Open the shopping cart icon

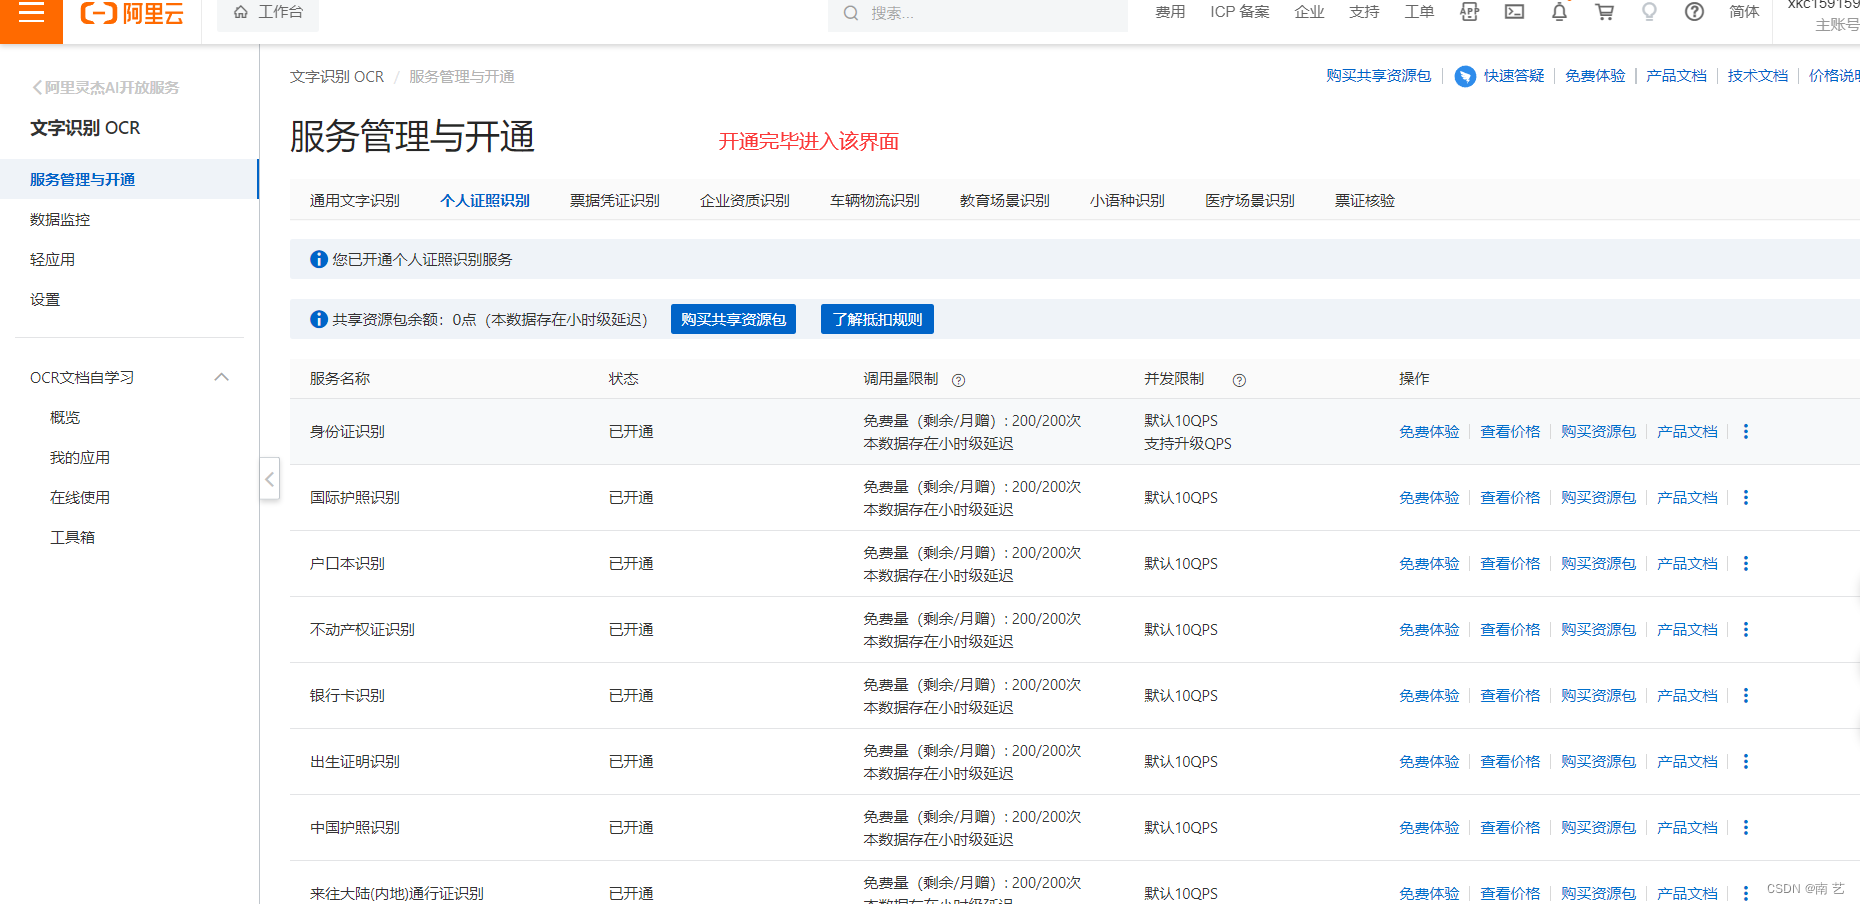pos(1605,12)
